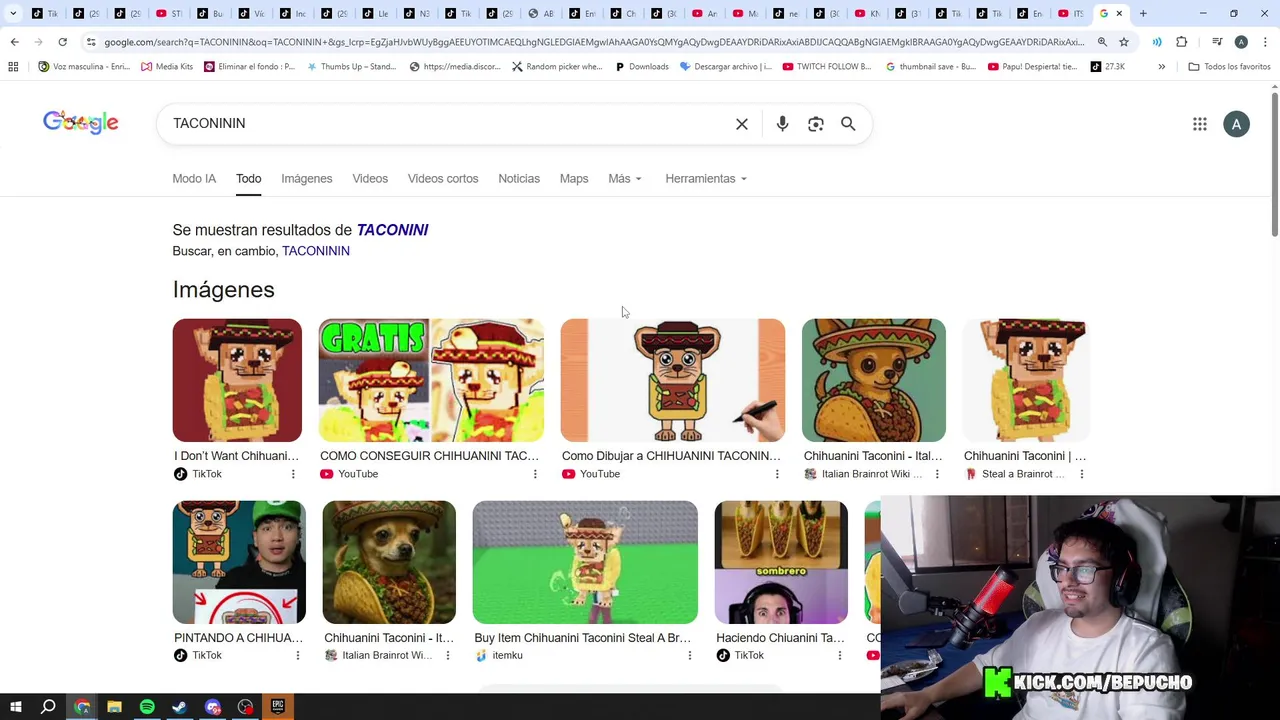Open Steam from the taskbar
This screenshot has height=720, width=1280.
(x=180, y=707)
